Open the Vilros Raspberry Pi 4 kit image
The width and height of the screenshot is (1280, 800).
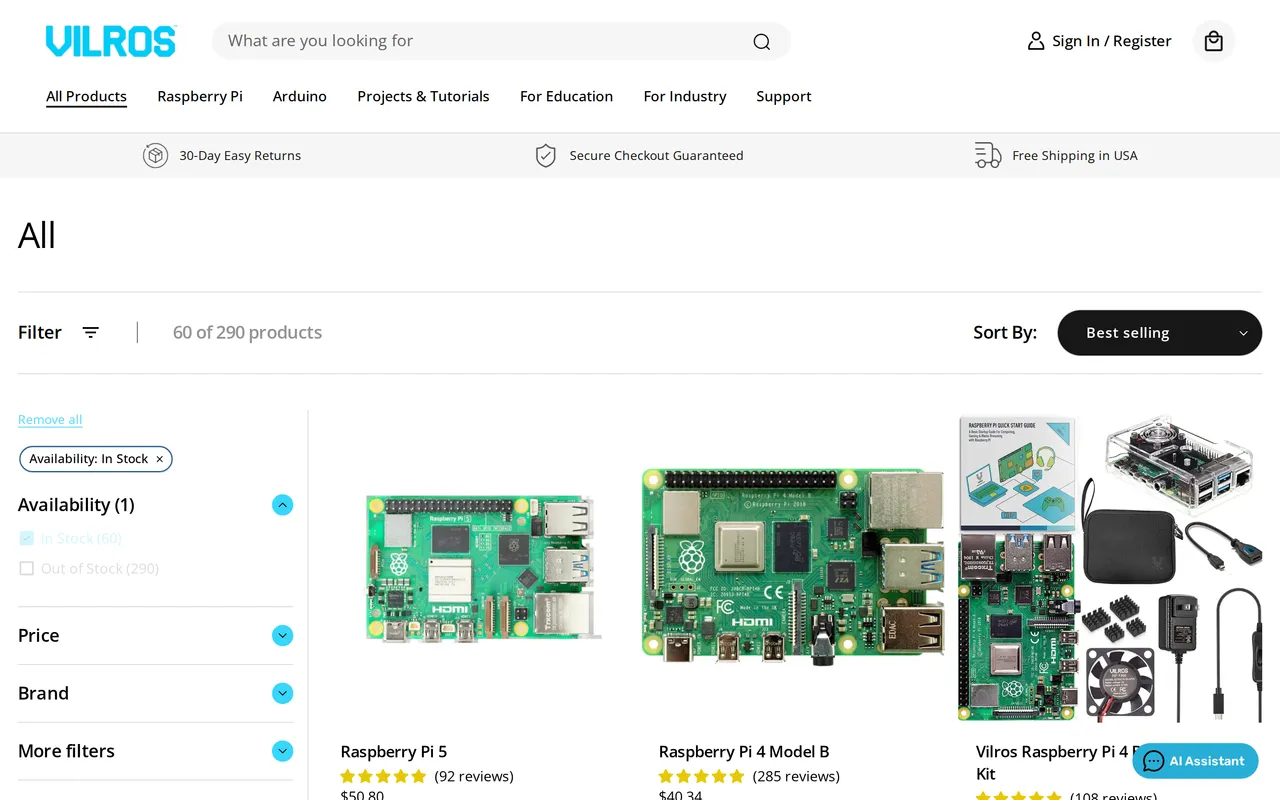[x=1110, y=568]
